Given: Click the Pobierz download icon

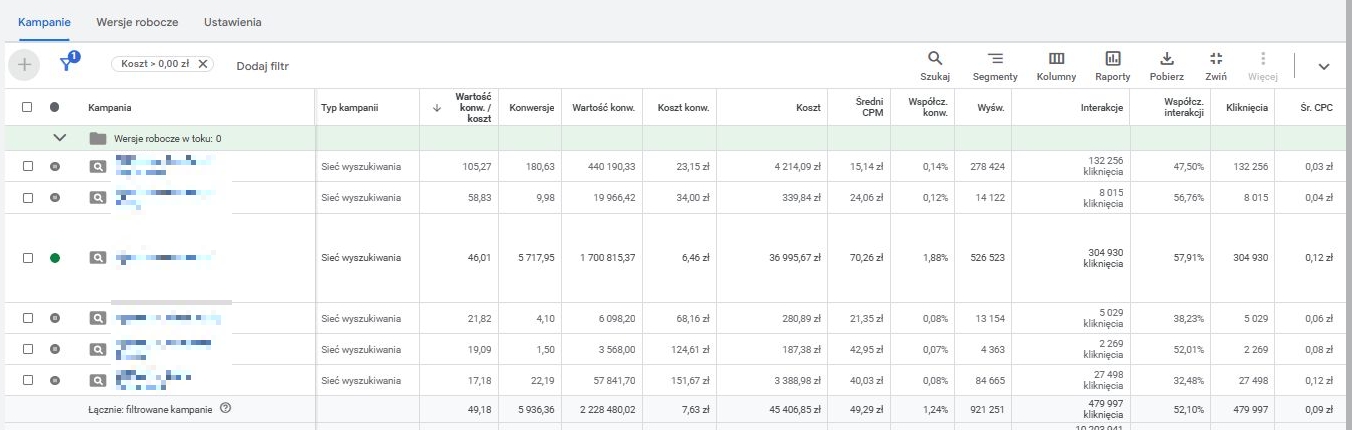Looking at the screenshot, I should (x=1167, y=59).
